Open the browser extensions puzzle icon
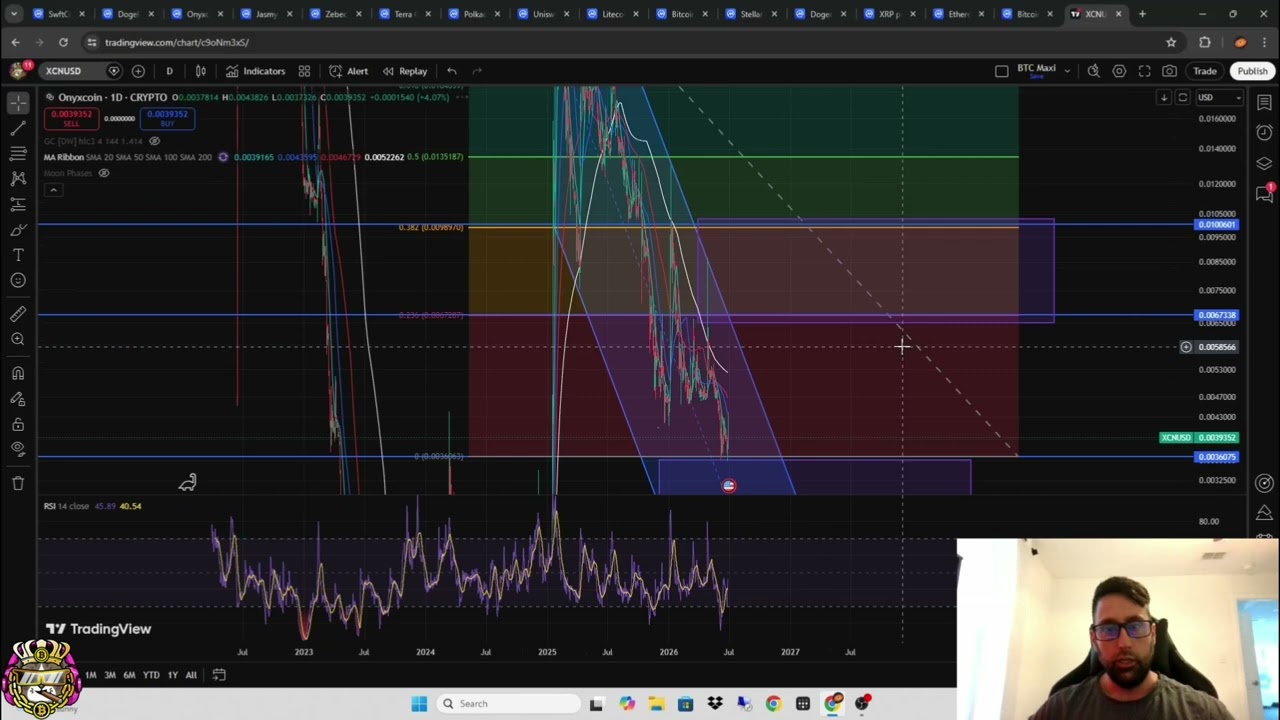Screen dimensions: 1280x720 click(1205, 42)
